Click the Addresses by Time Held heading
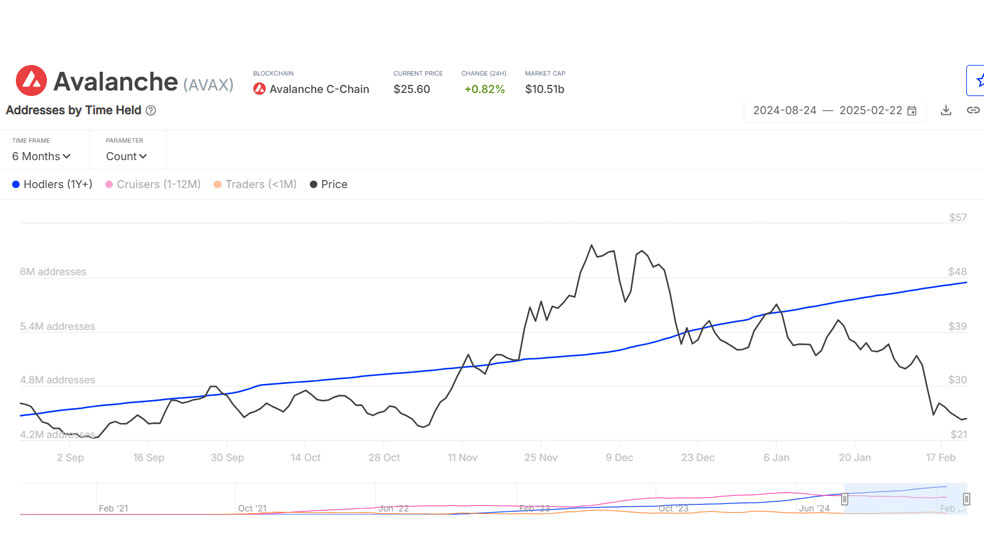The image size is (984, 554). click(x=73, y=110)
